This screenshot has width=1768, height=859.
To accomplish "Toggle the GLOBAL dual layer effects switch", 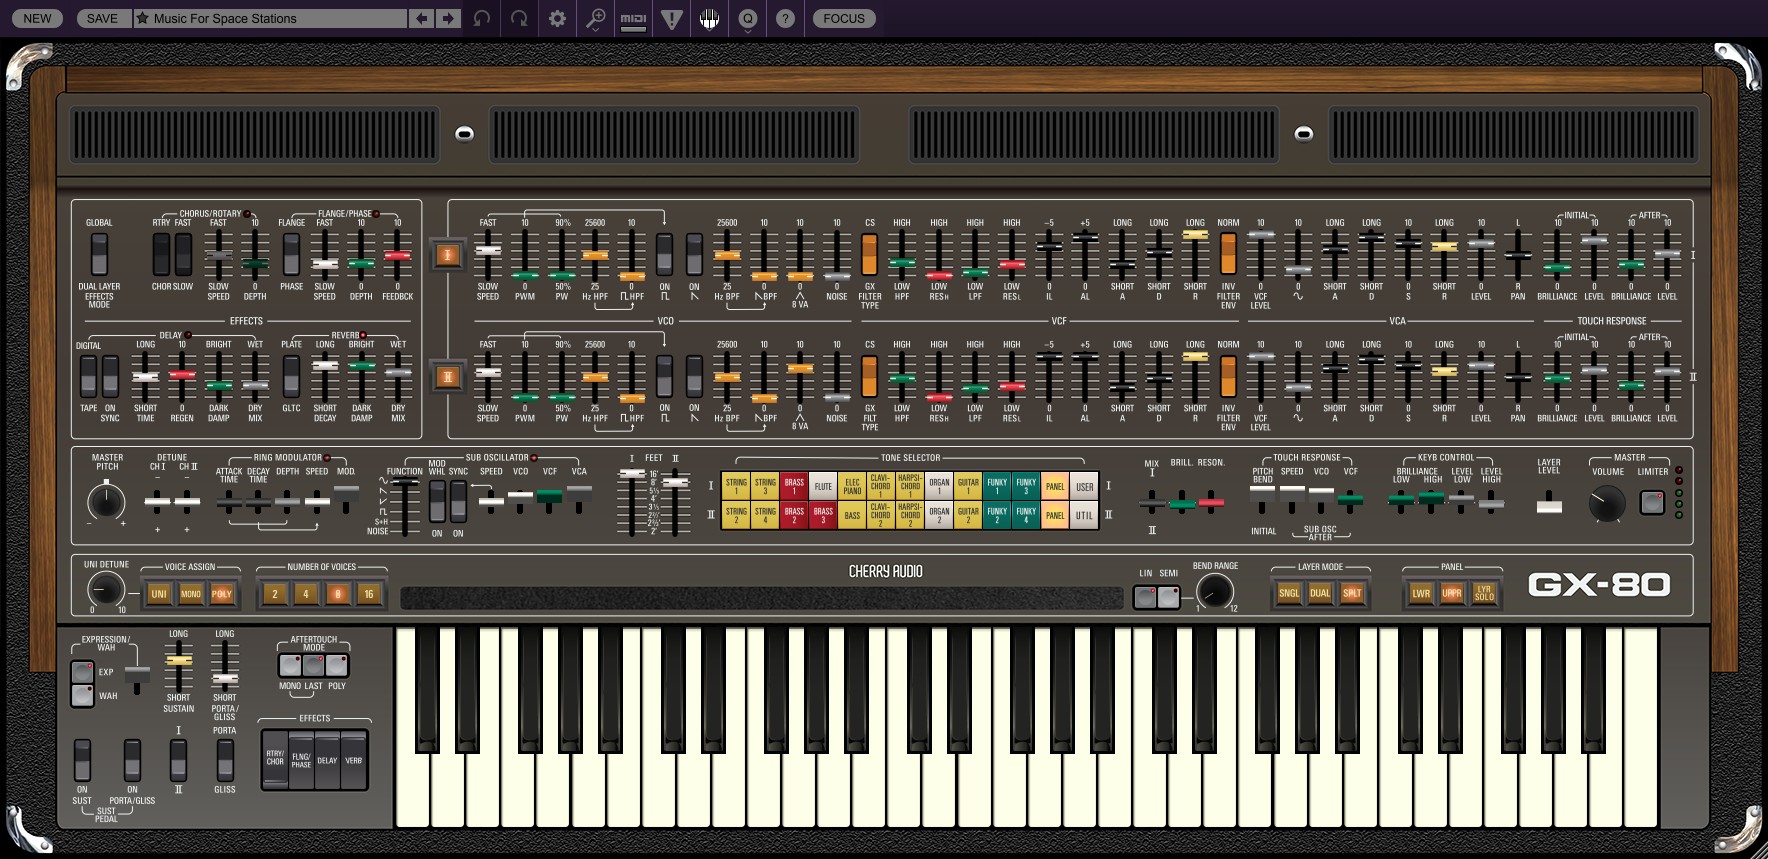I will (99, 254).
